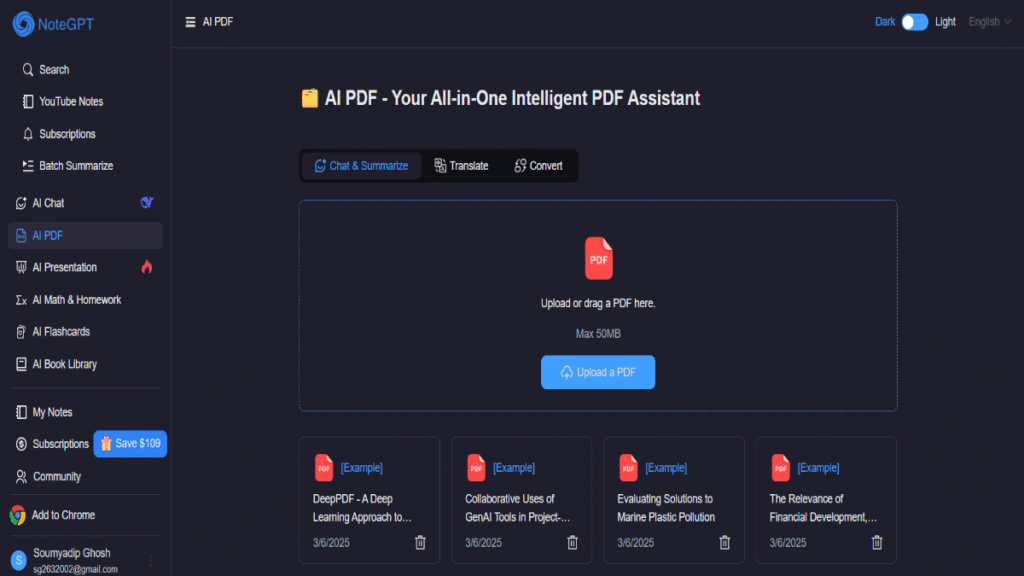Click the PDF icon on the Collaborative Uses card
Viewport: 1024px width, 576px height.
point(476,468)
